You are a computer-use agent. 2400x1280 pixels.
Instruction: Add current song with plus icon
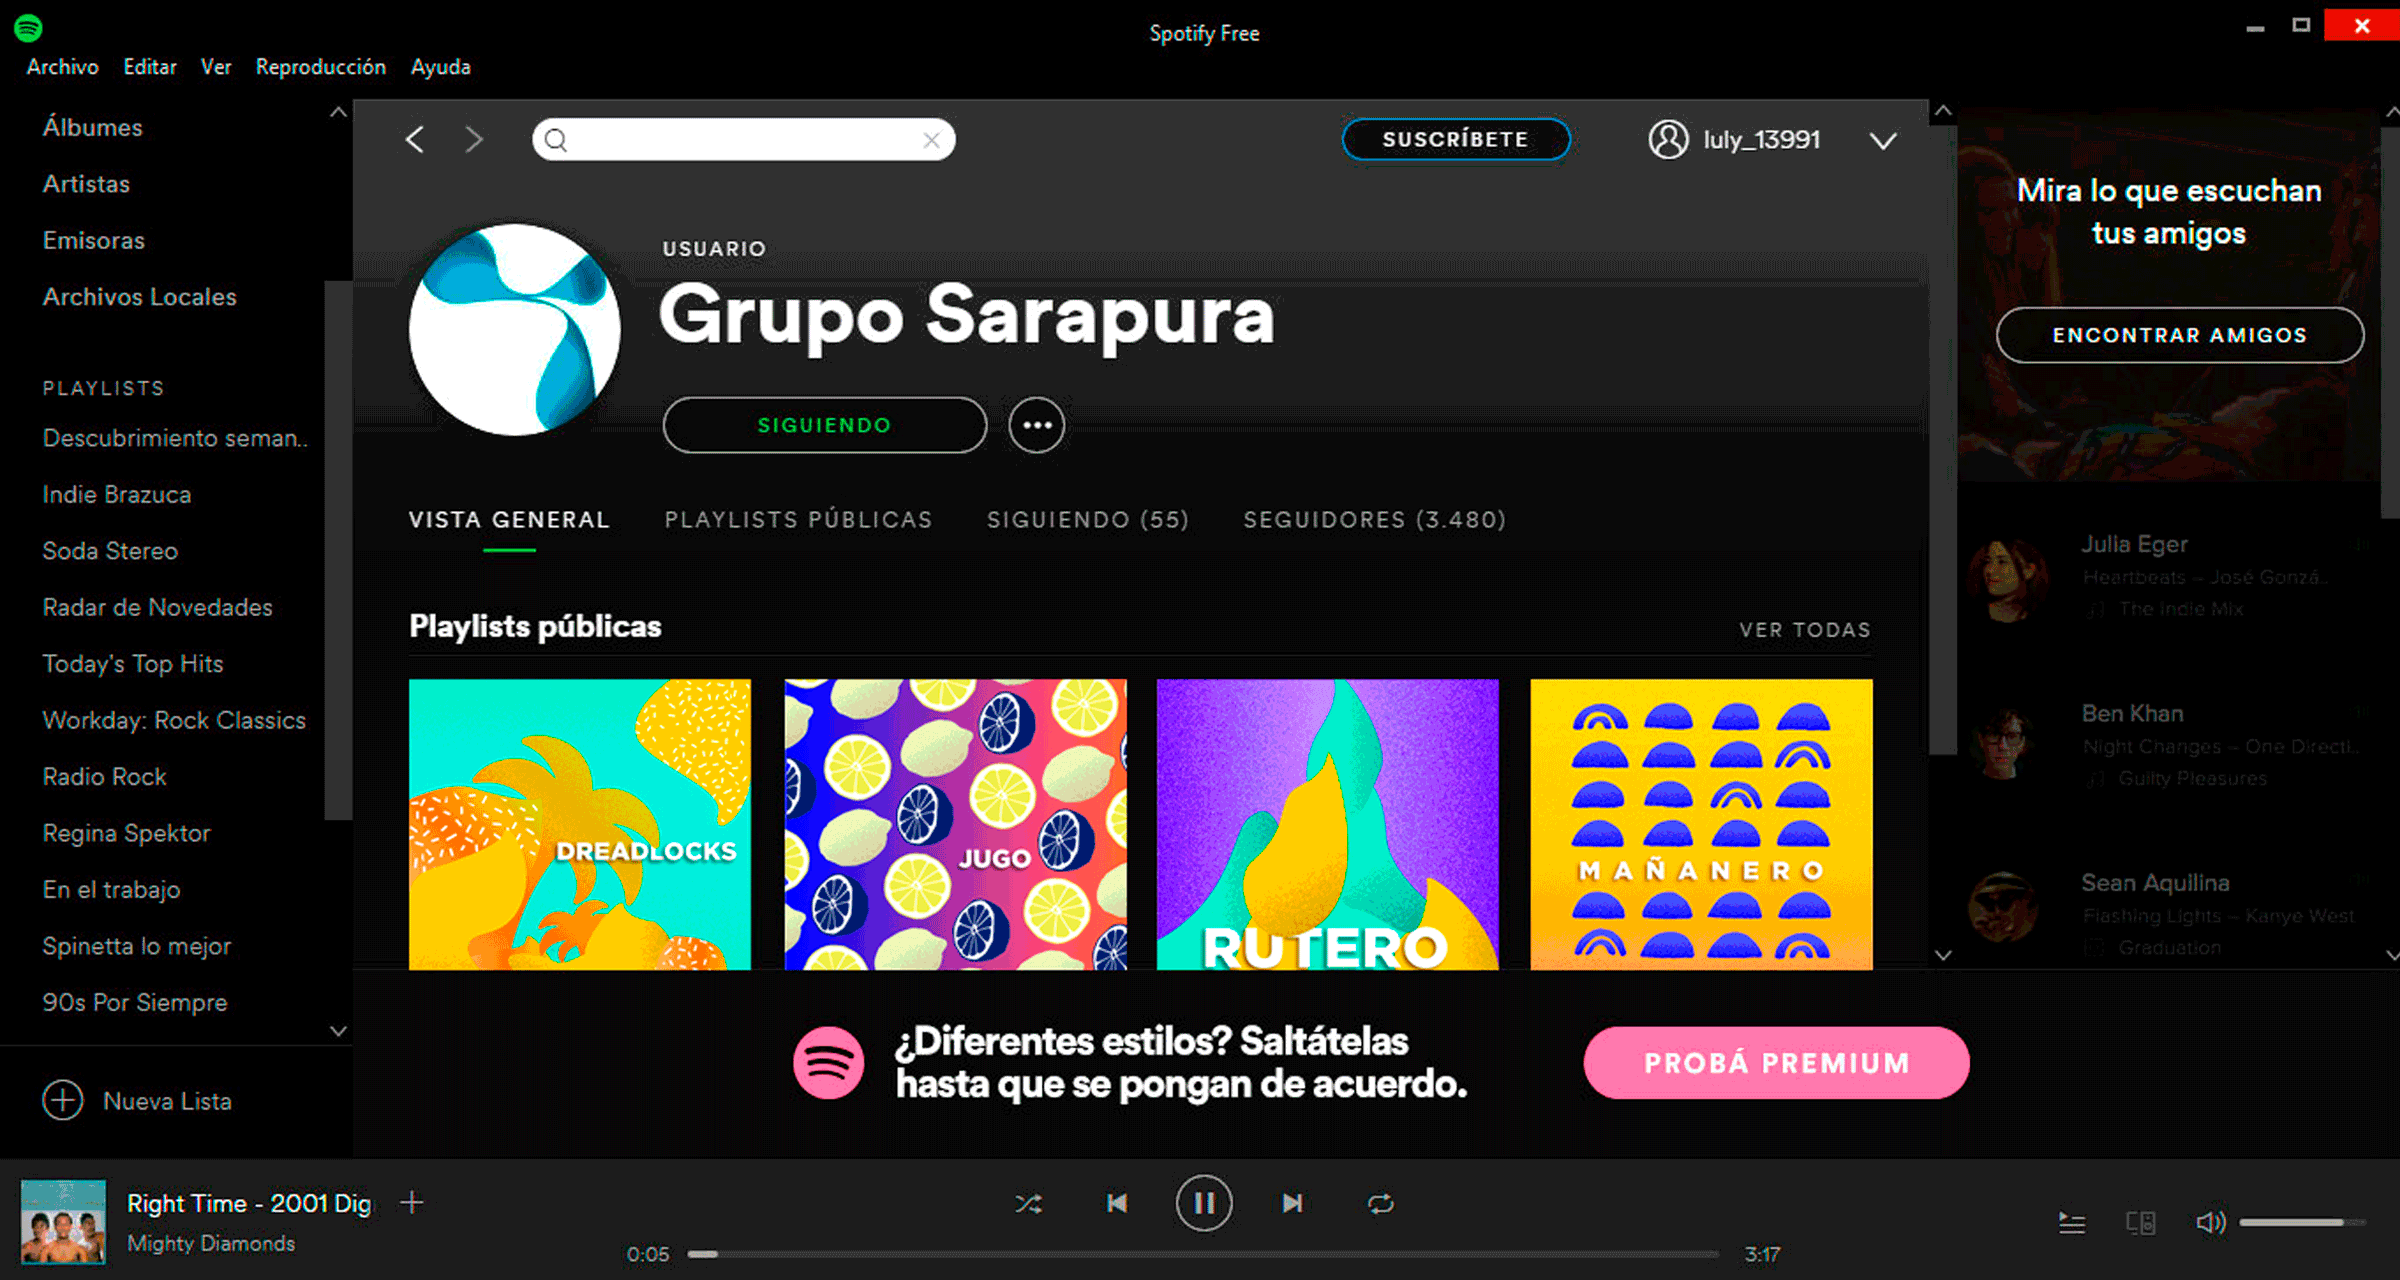(x=411, y=1202)
